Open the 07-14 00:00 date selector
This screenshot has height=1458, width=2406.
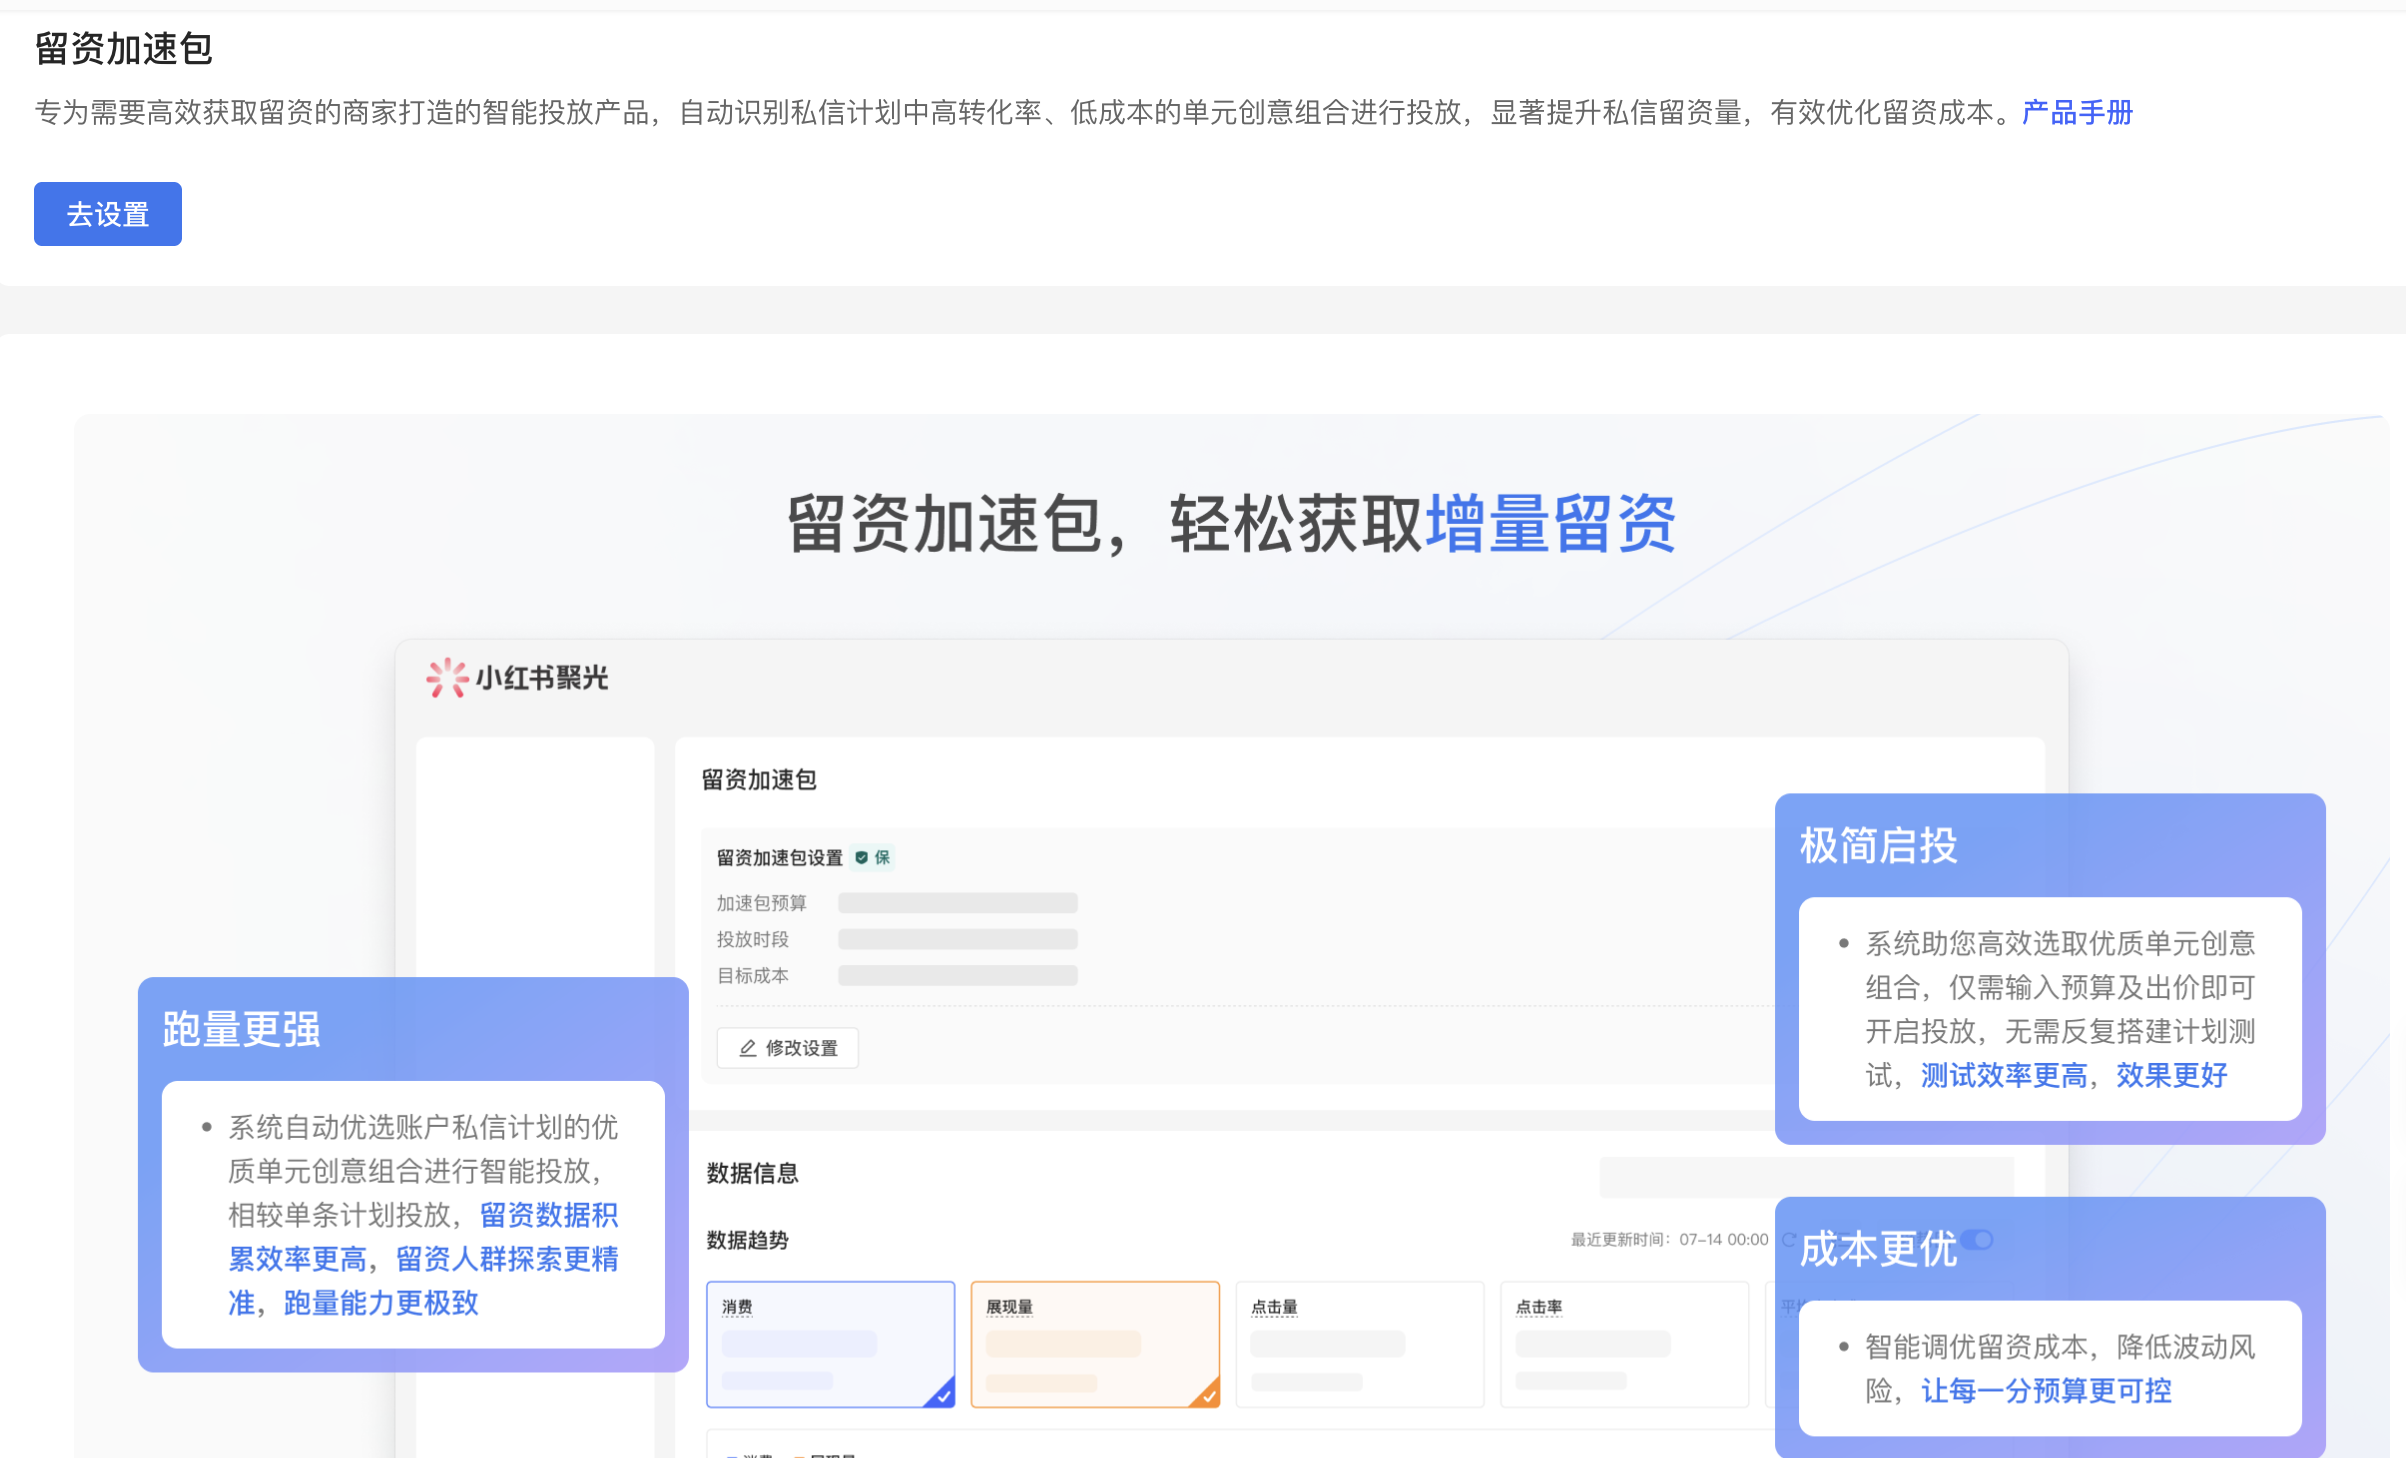(1722, 1239)
